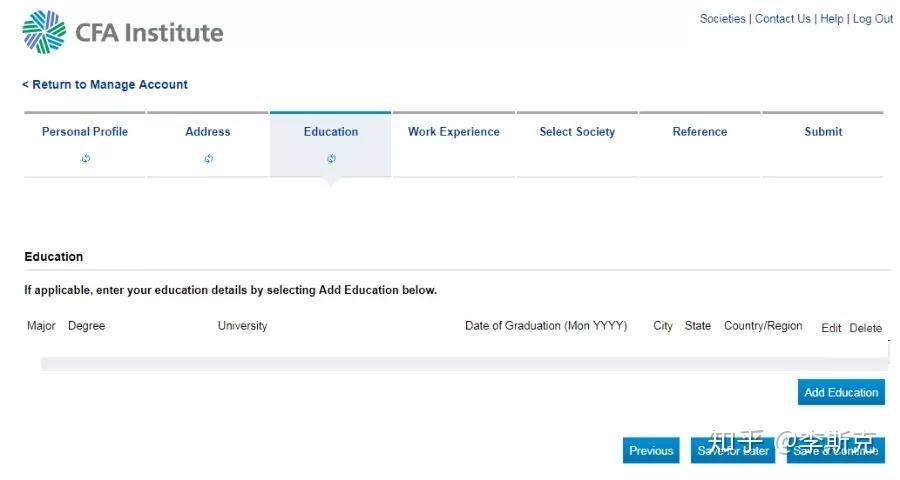
Task: Click the Education step status icon
Action: tap(331, 159)
